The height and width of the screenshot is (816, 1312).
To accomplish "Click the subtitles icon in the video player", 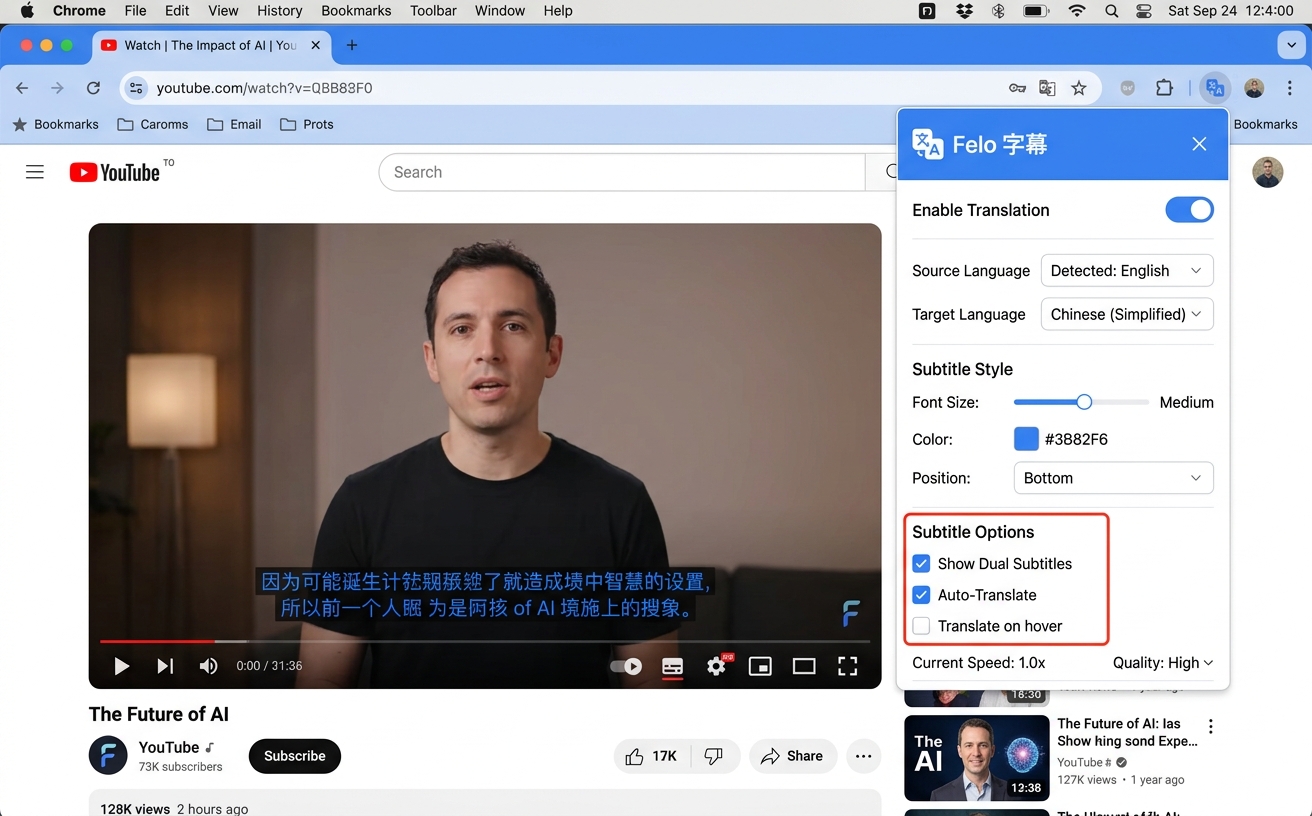I will [x=672, y=666].
